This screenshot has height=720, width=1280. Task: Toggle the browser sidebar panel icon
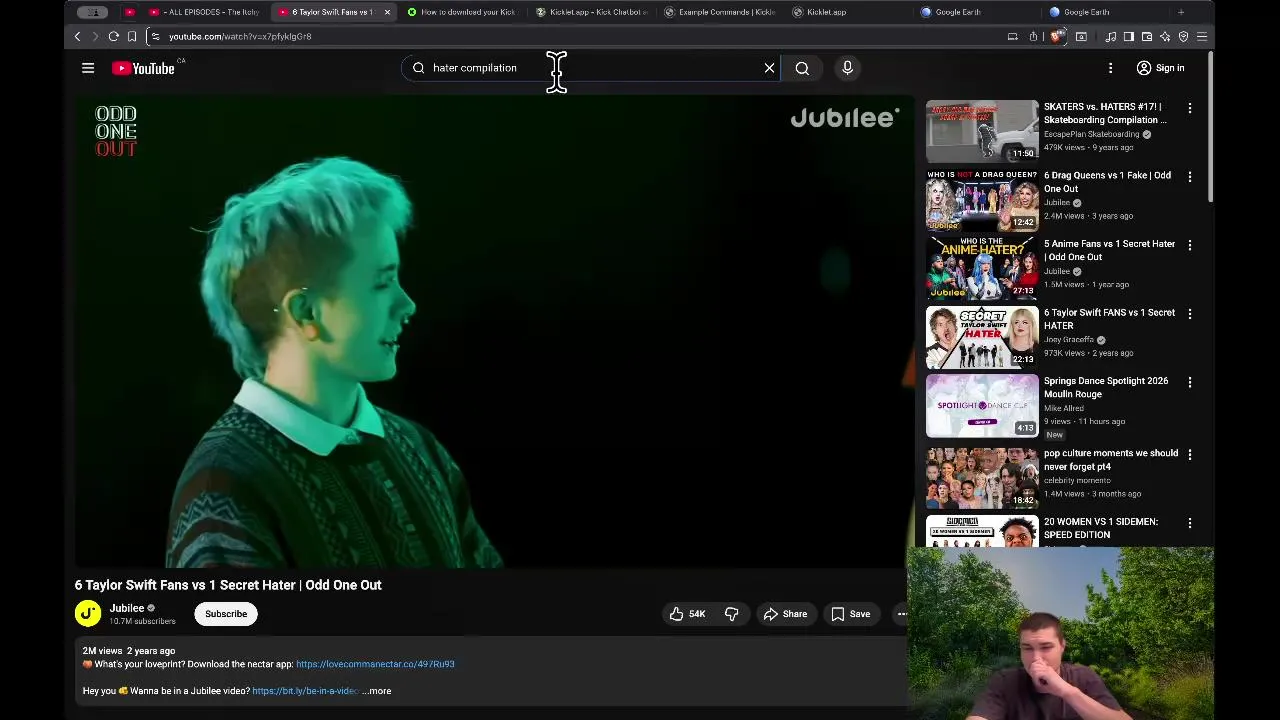[x=1128, y=36]
